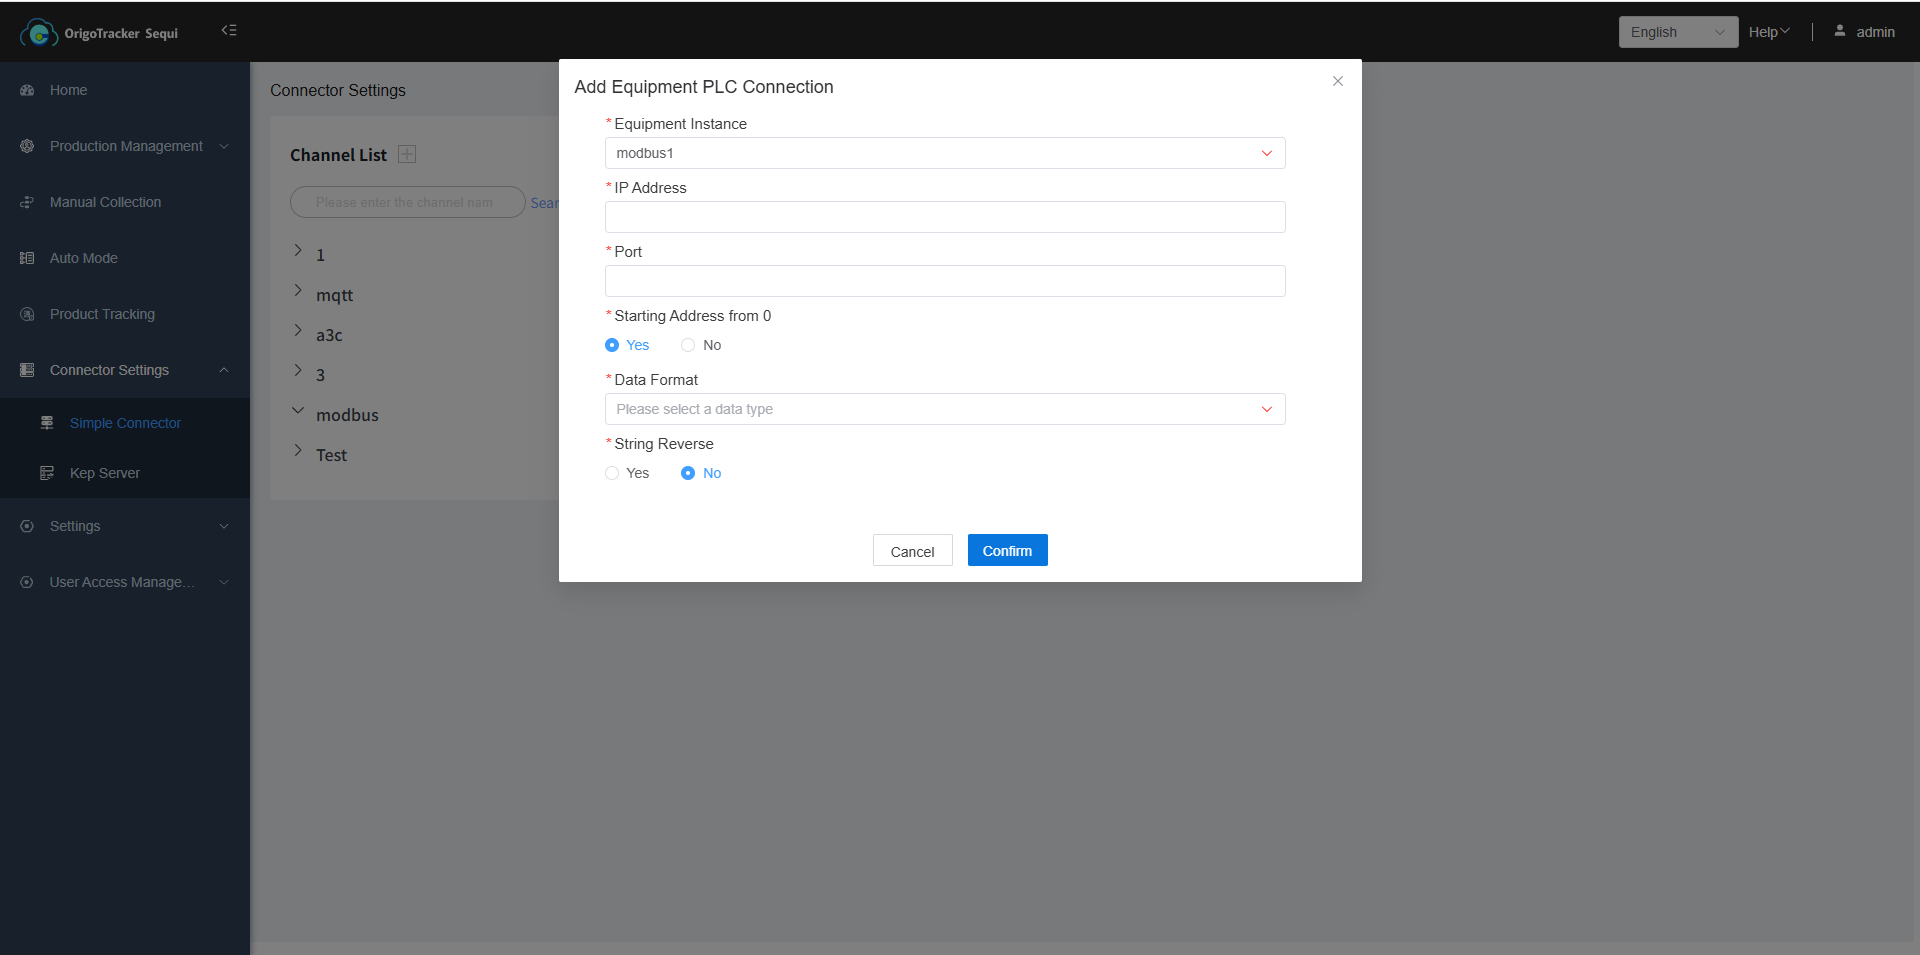Screen dimensions: 1920x955
Task: Open Simple Connector menu item
Action: [125, 423]
